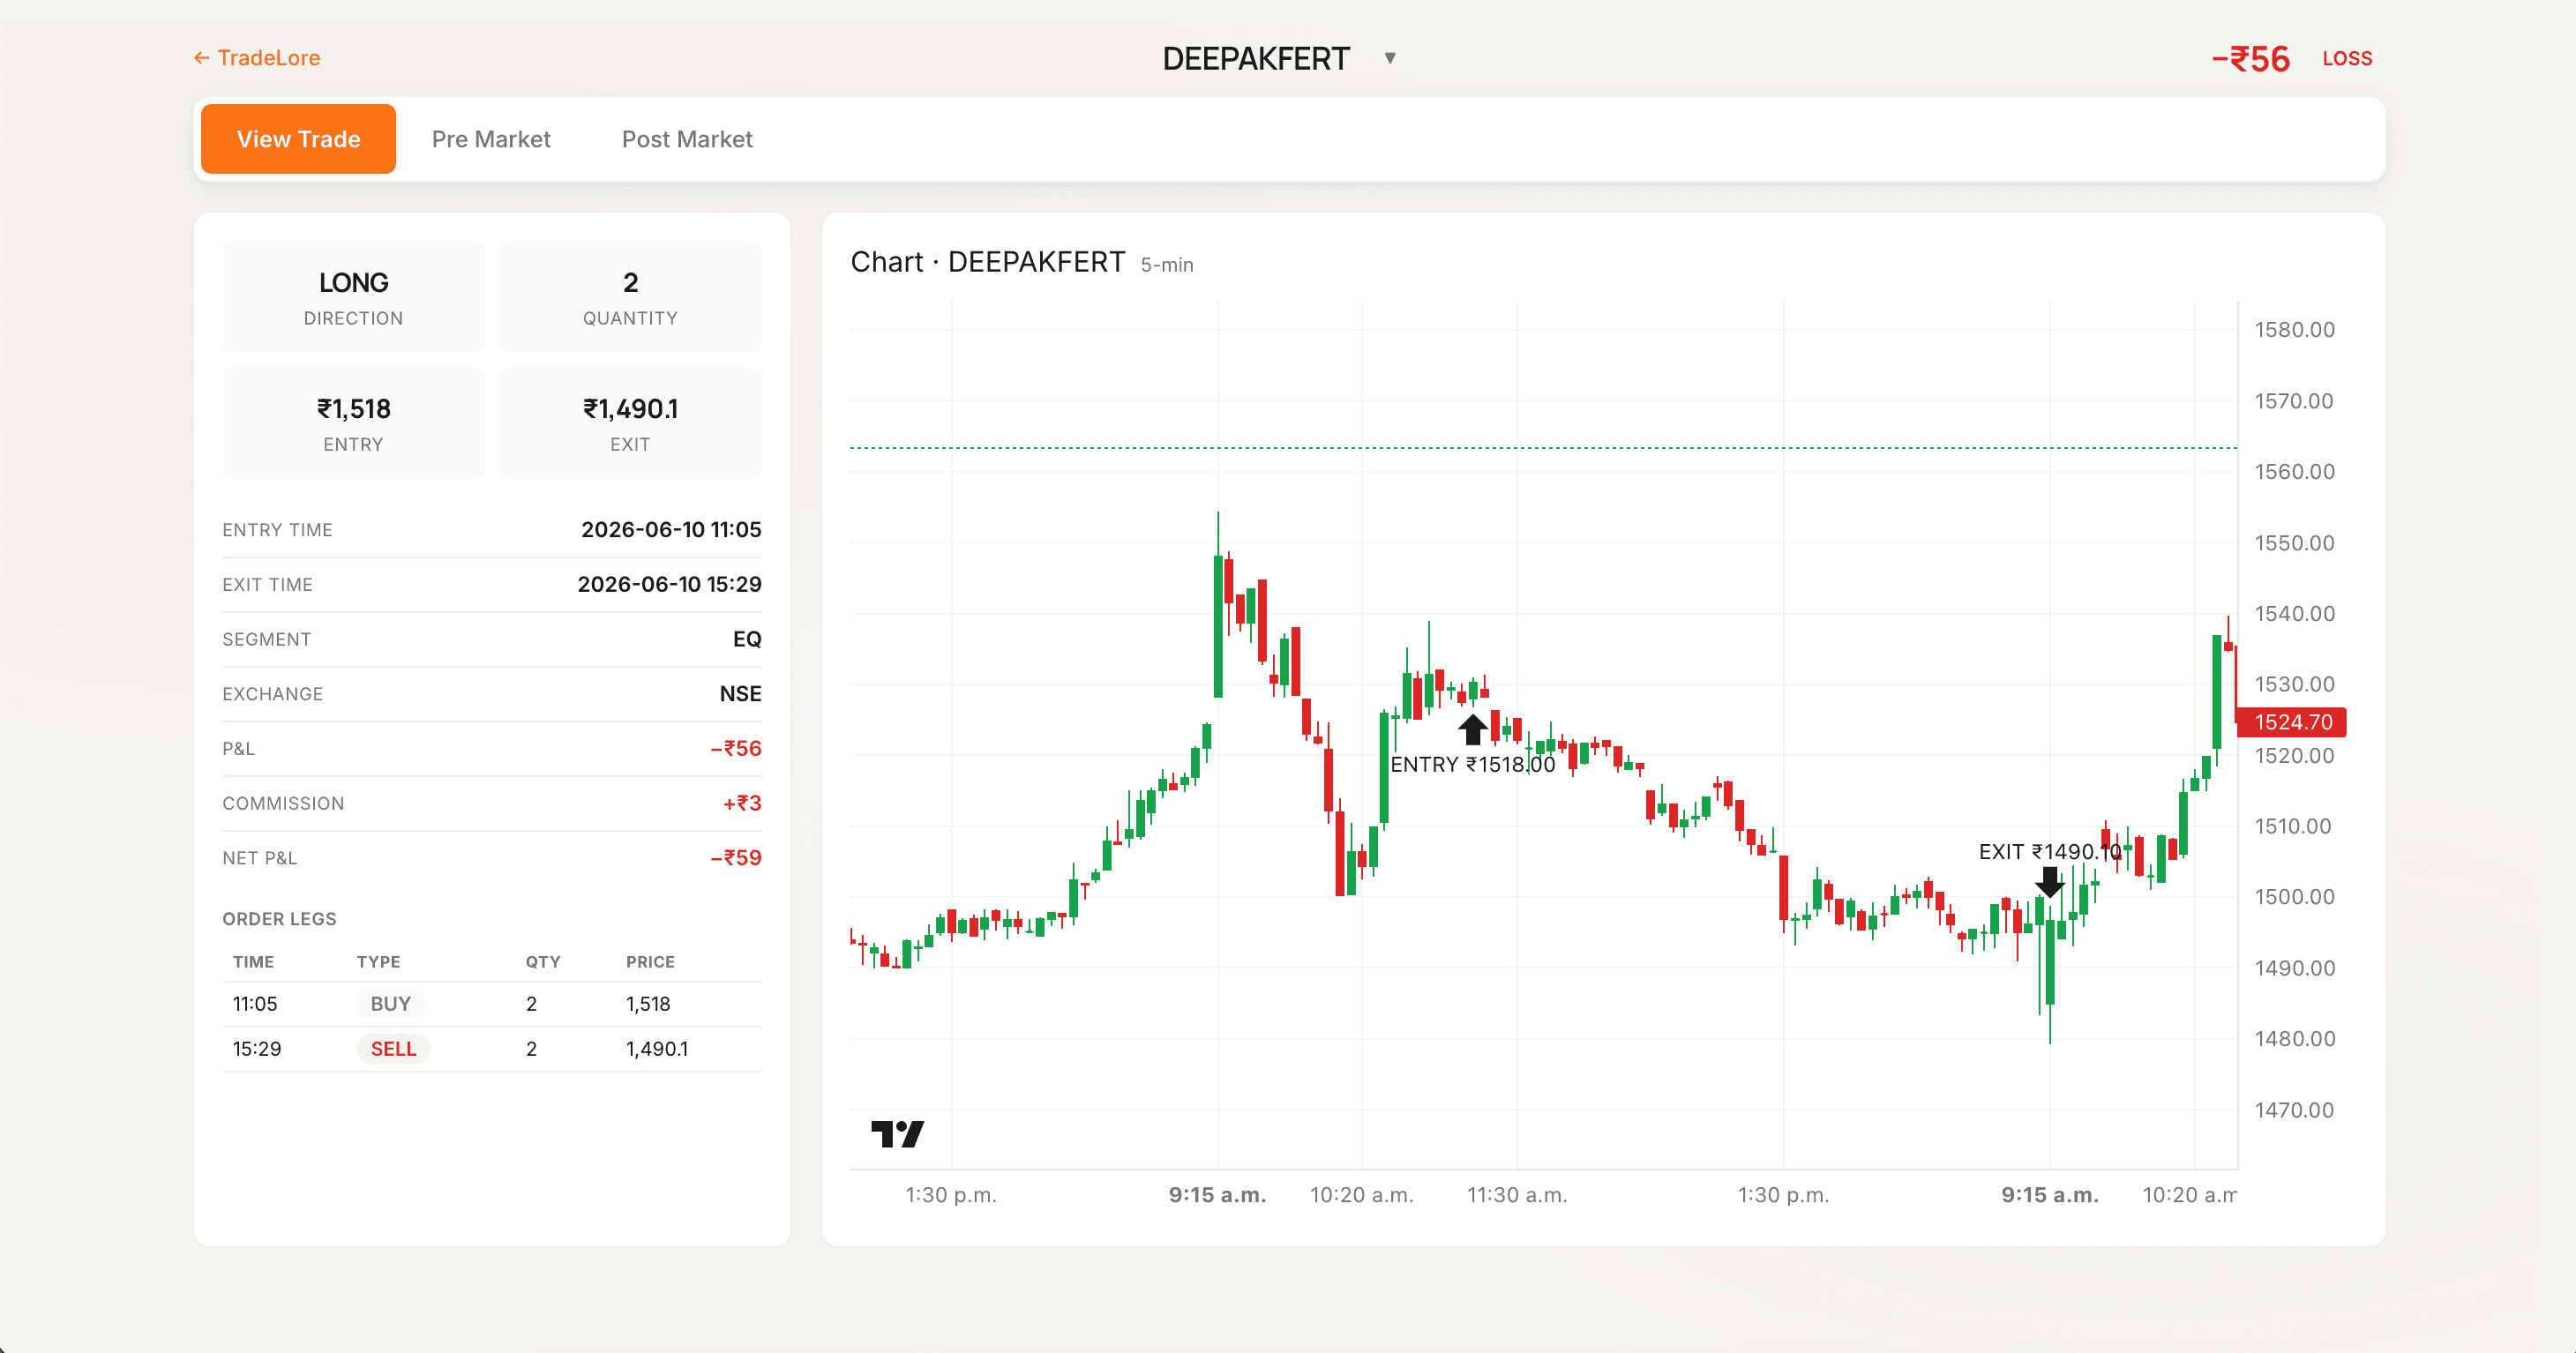Click order leg price 1,518
Viewport: 2576px width, 1353px height.
click(x=648, y=1004)
